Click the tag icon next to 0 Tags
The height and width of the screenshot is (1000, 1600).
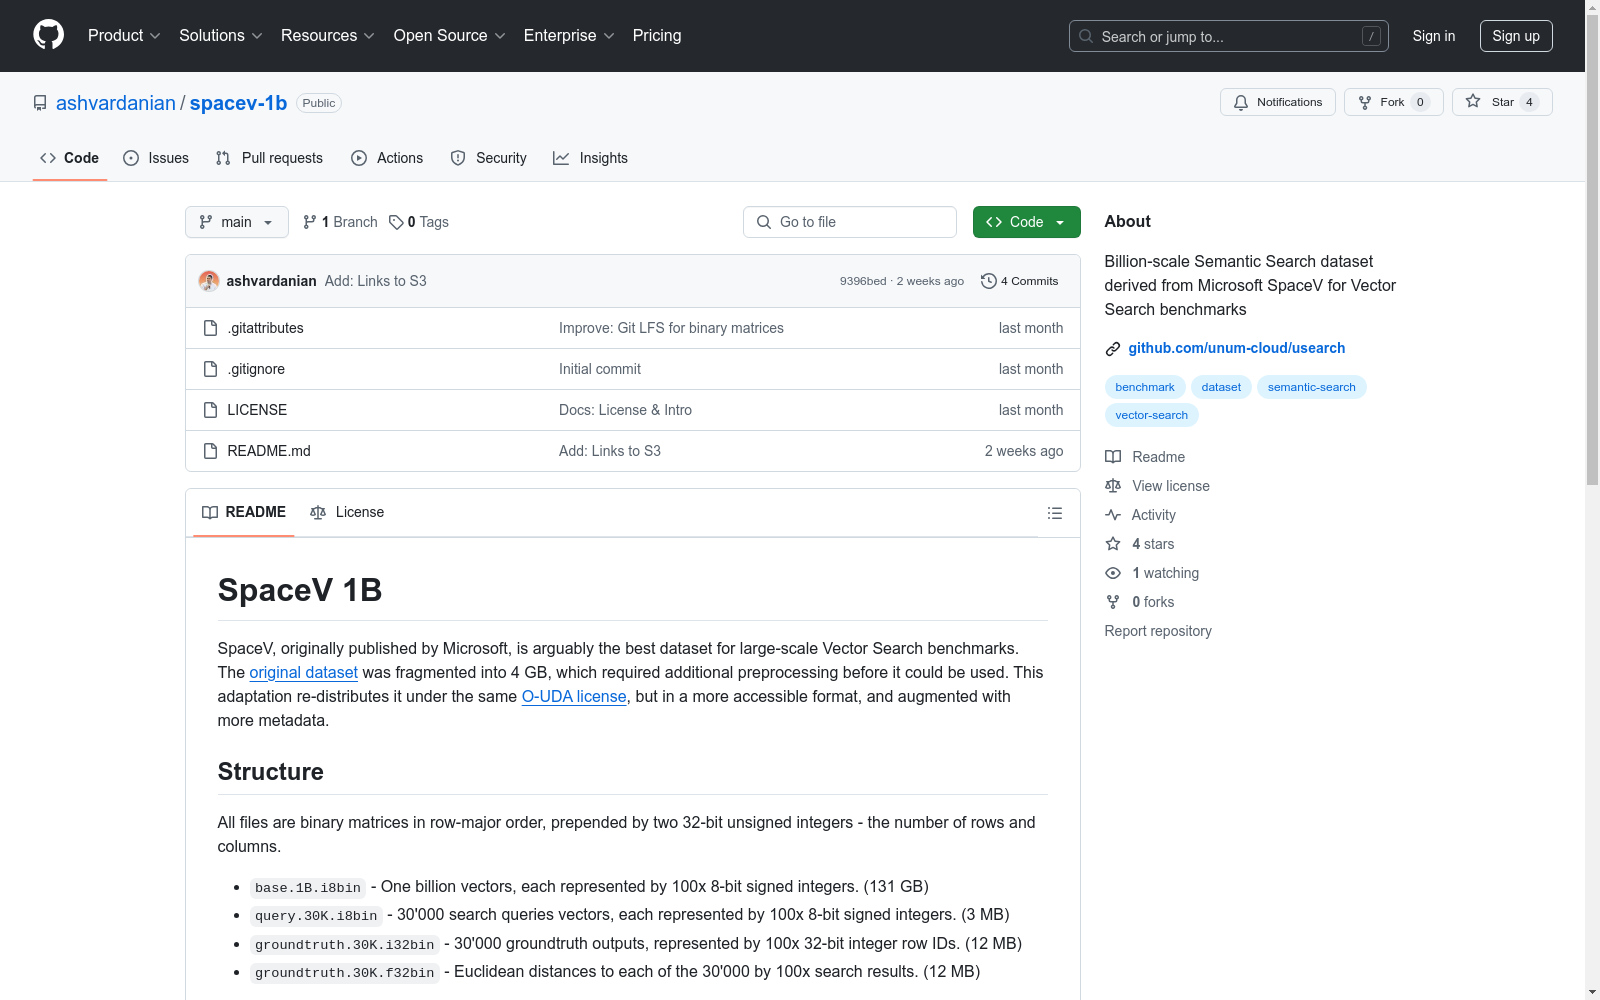[x=396, y=222]
